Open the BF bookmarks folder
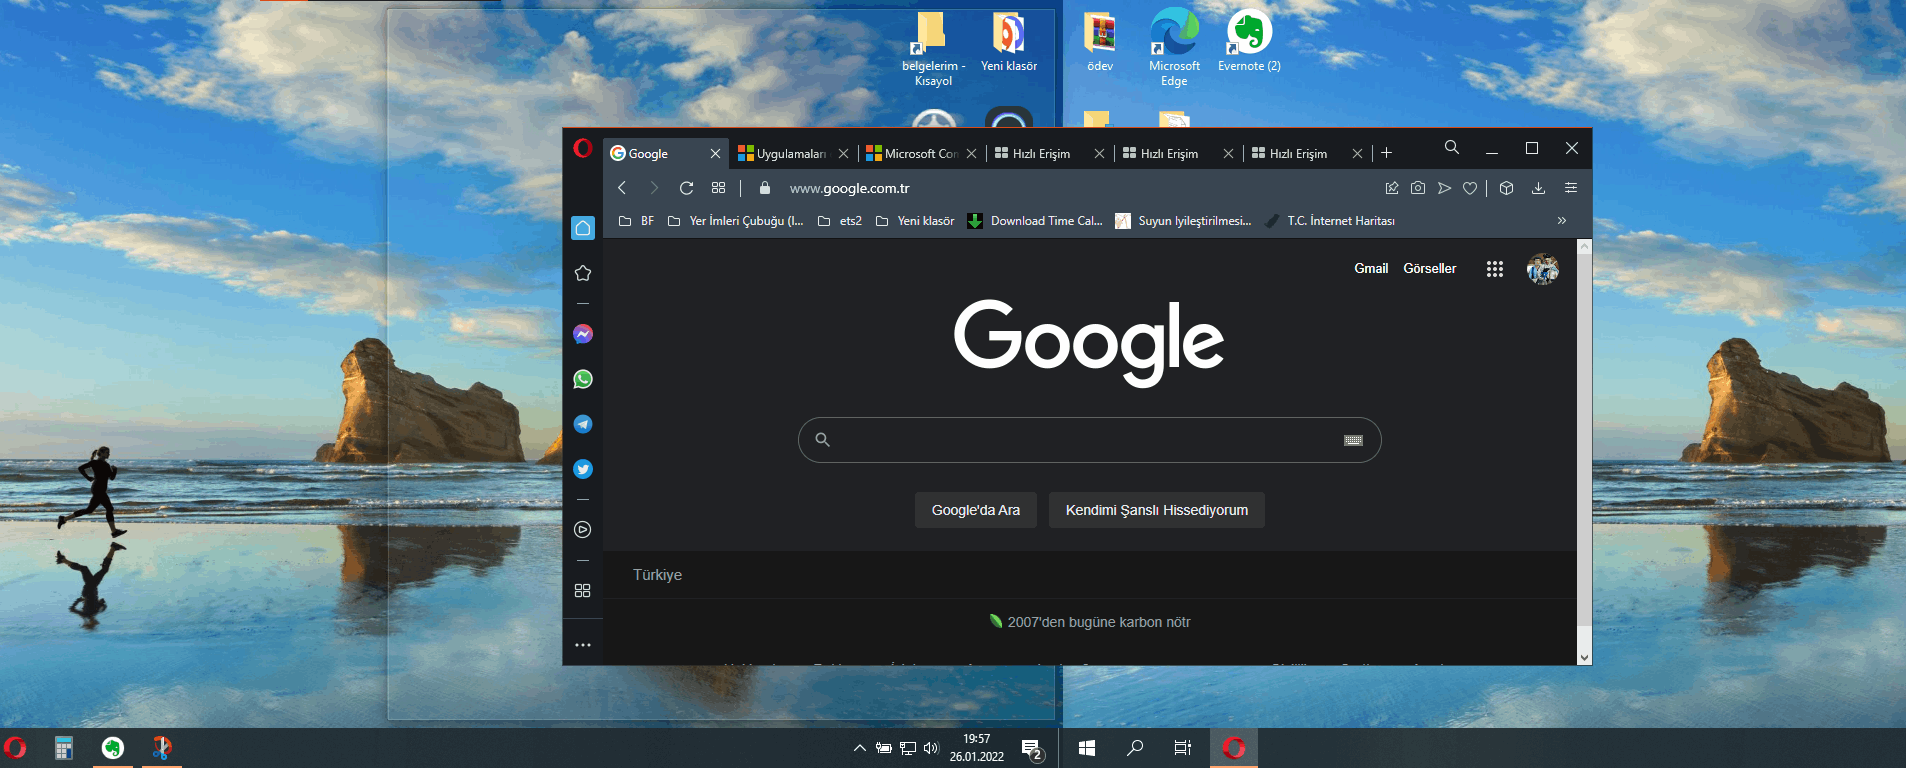1906x768 pixels. click(636, 221)
